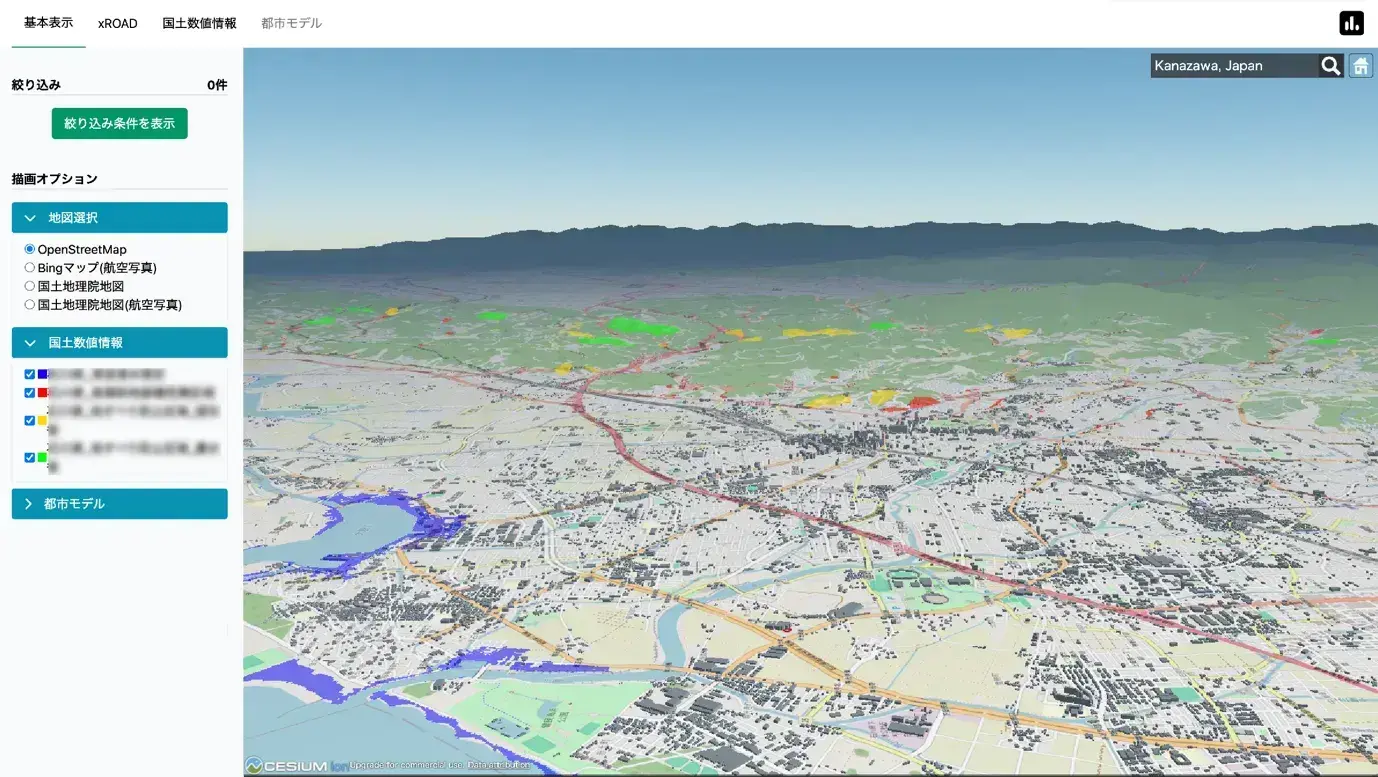Hide the green layer via checkbox
Viewport: 1378px width, 777px height.
pos(30,457)
